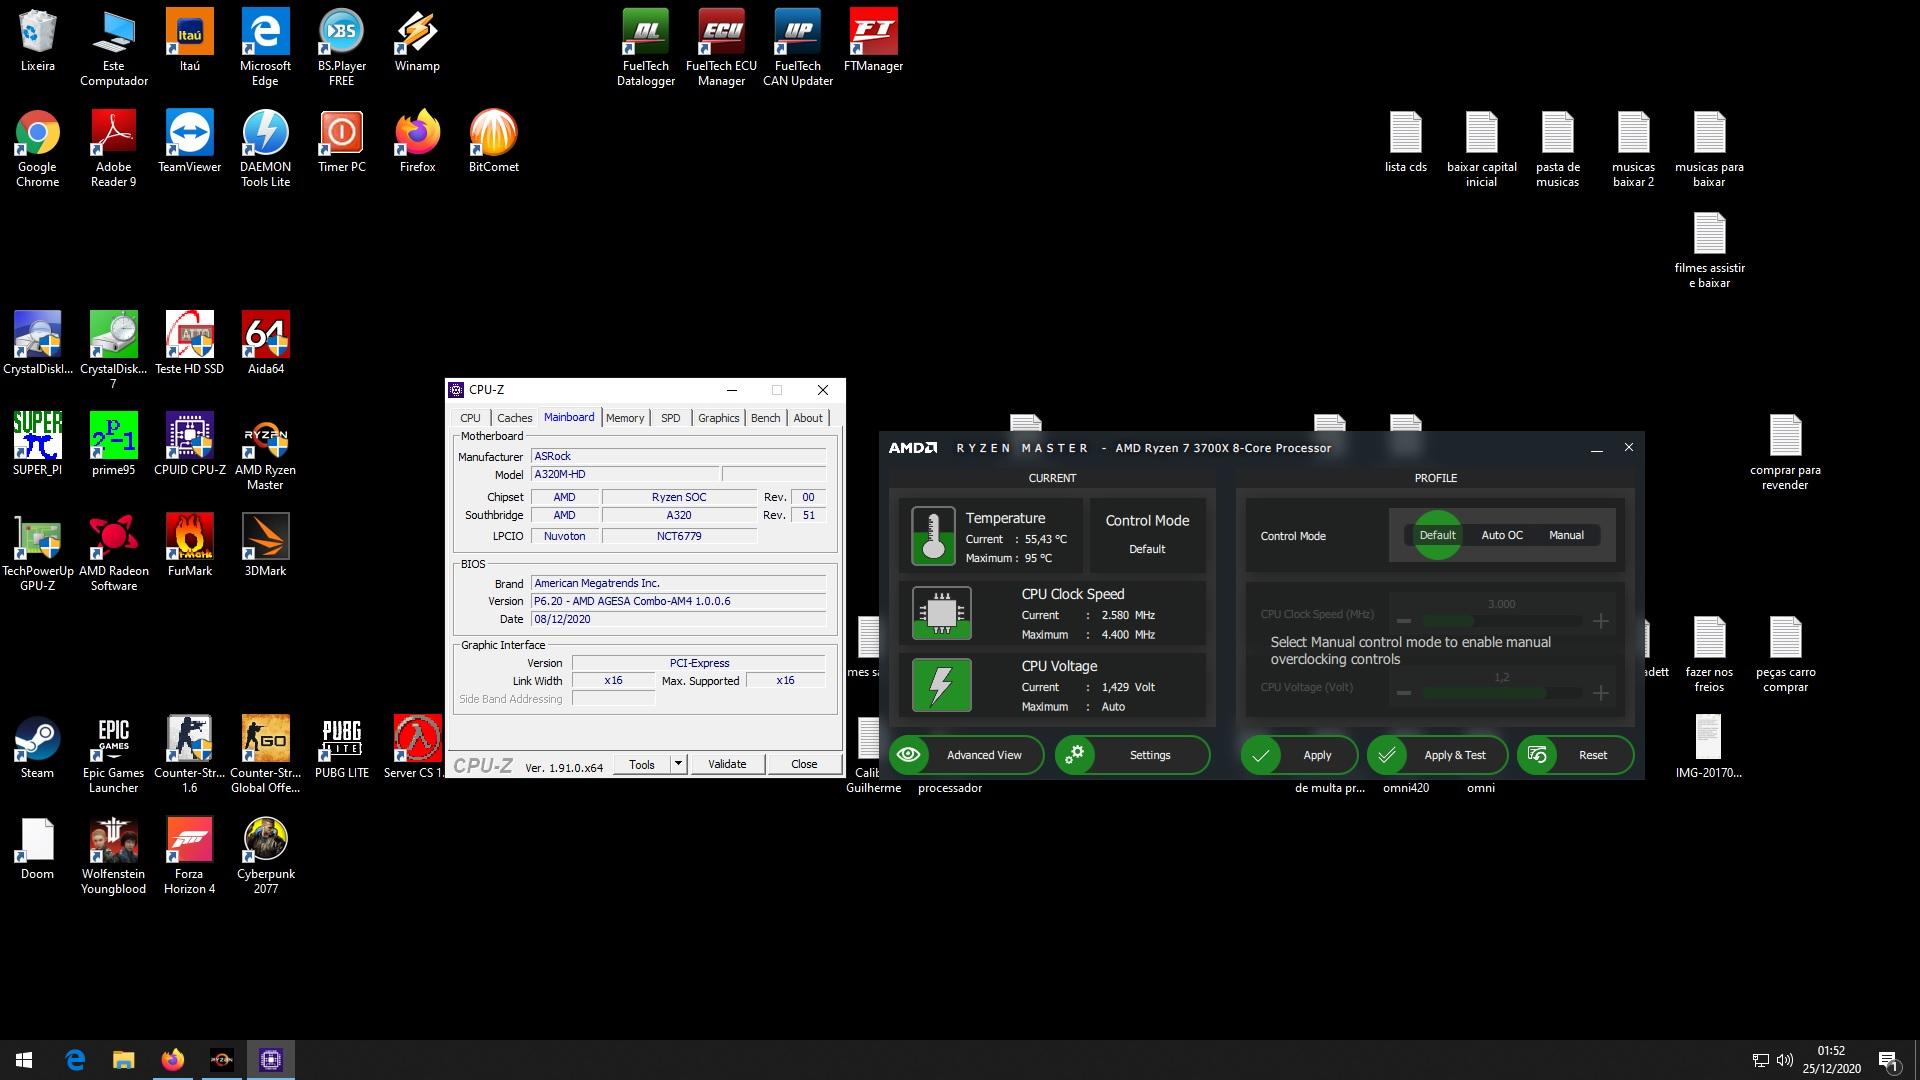The width and height of the screenshot is (1920, 1080).
Task: Click Apply & Test button
Action: point(1437,755)
